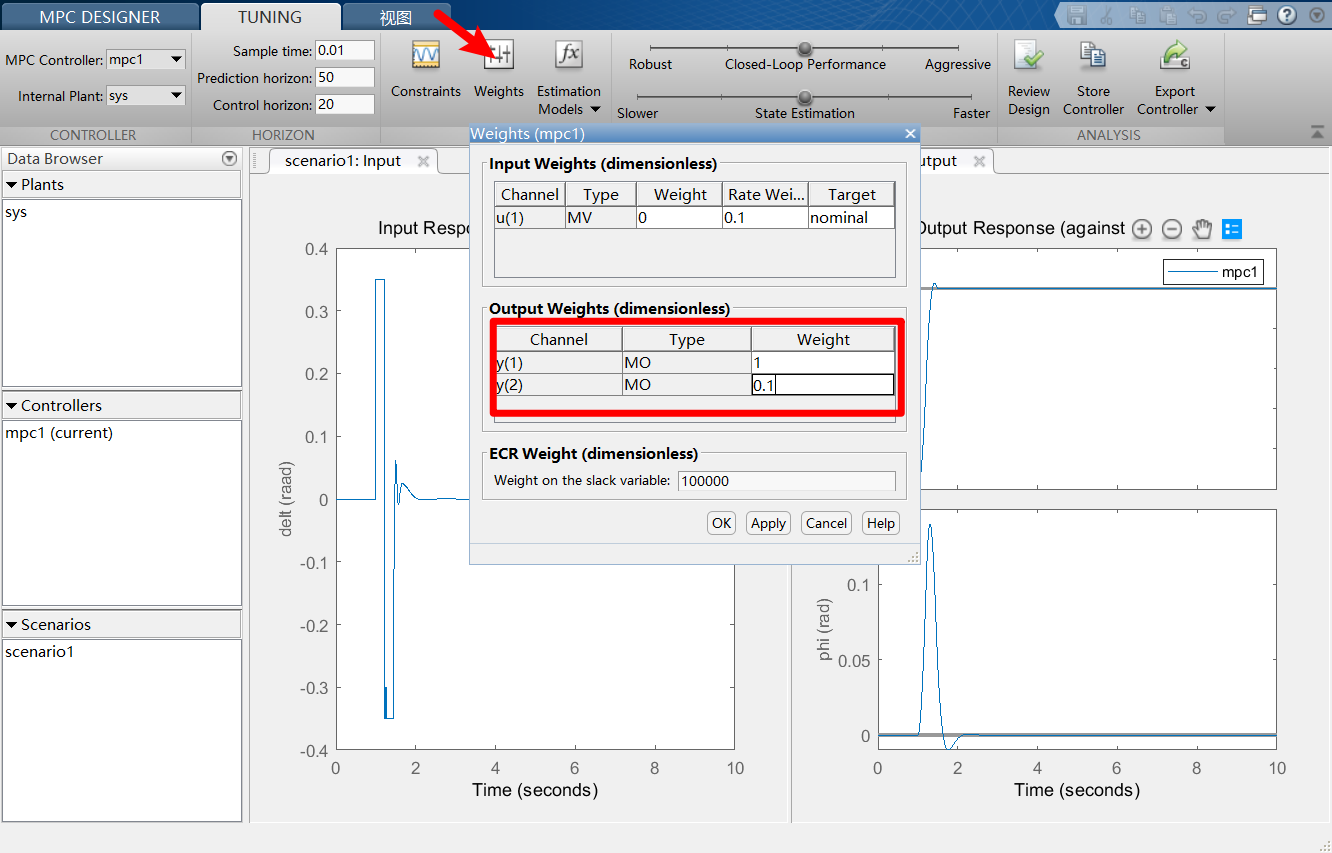Click the undo arrow icon
Screen dimensions: 1332x853
1197,15
